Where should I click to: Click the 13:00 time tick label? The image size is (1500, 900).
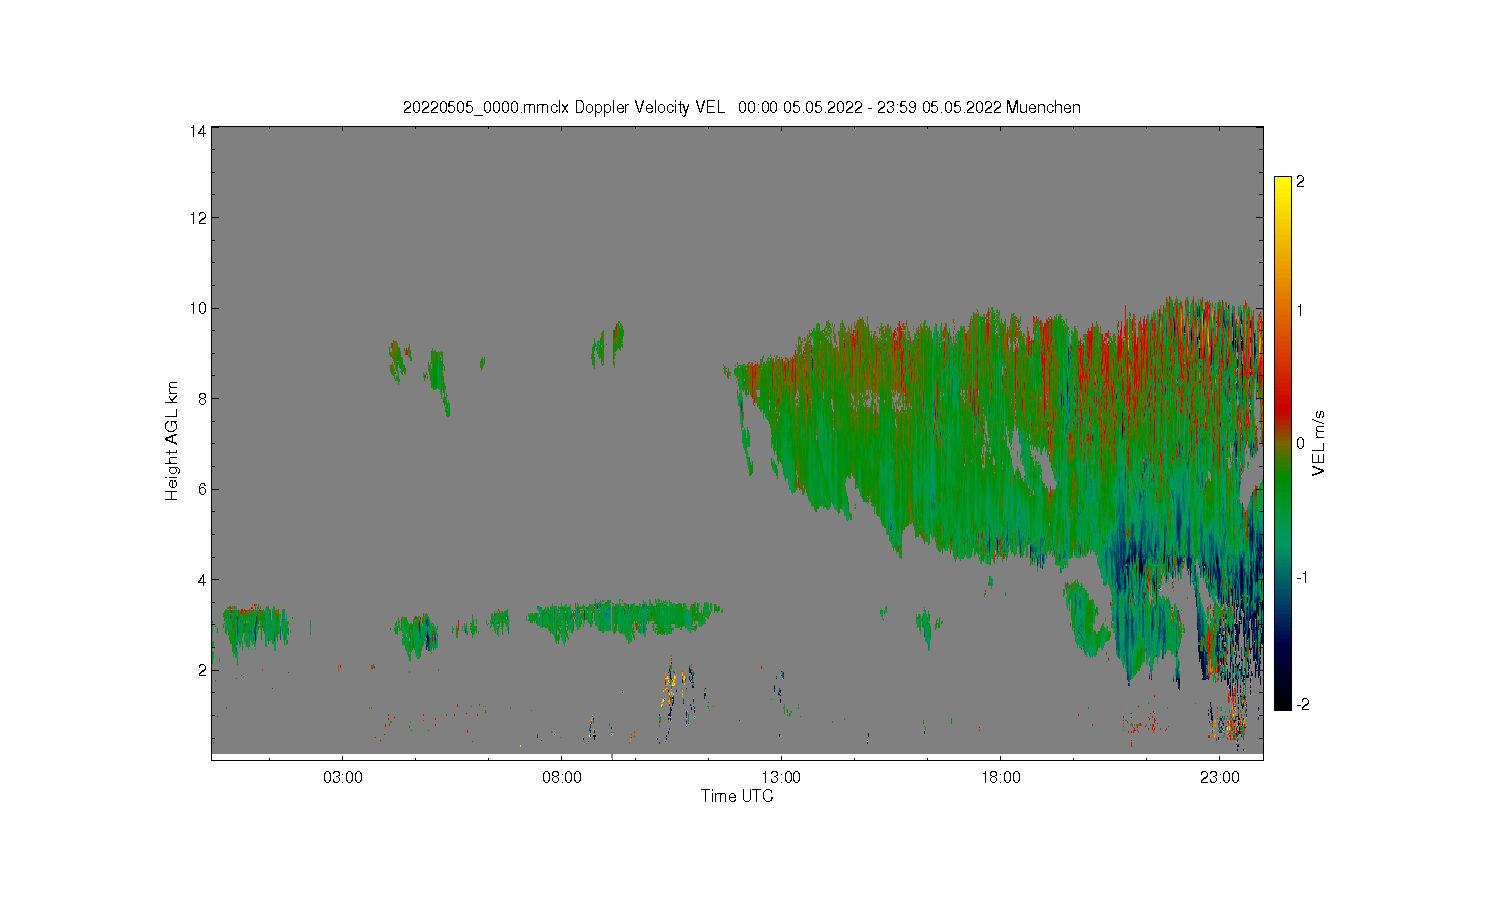coord(781,777)
